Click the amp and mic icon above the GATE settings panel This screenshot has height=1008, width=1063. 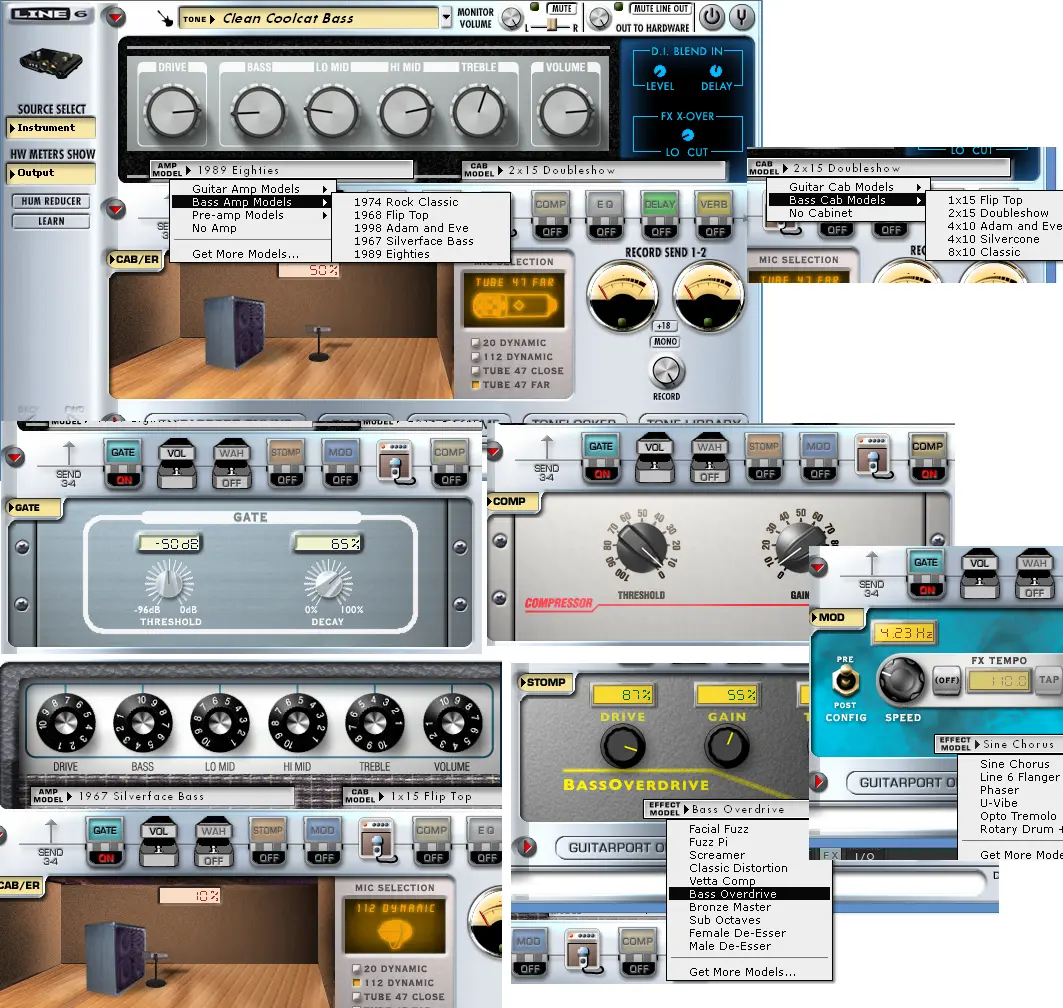[395, 462]
